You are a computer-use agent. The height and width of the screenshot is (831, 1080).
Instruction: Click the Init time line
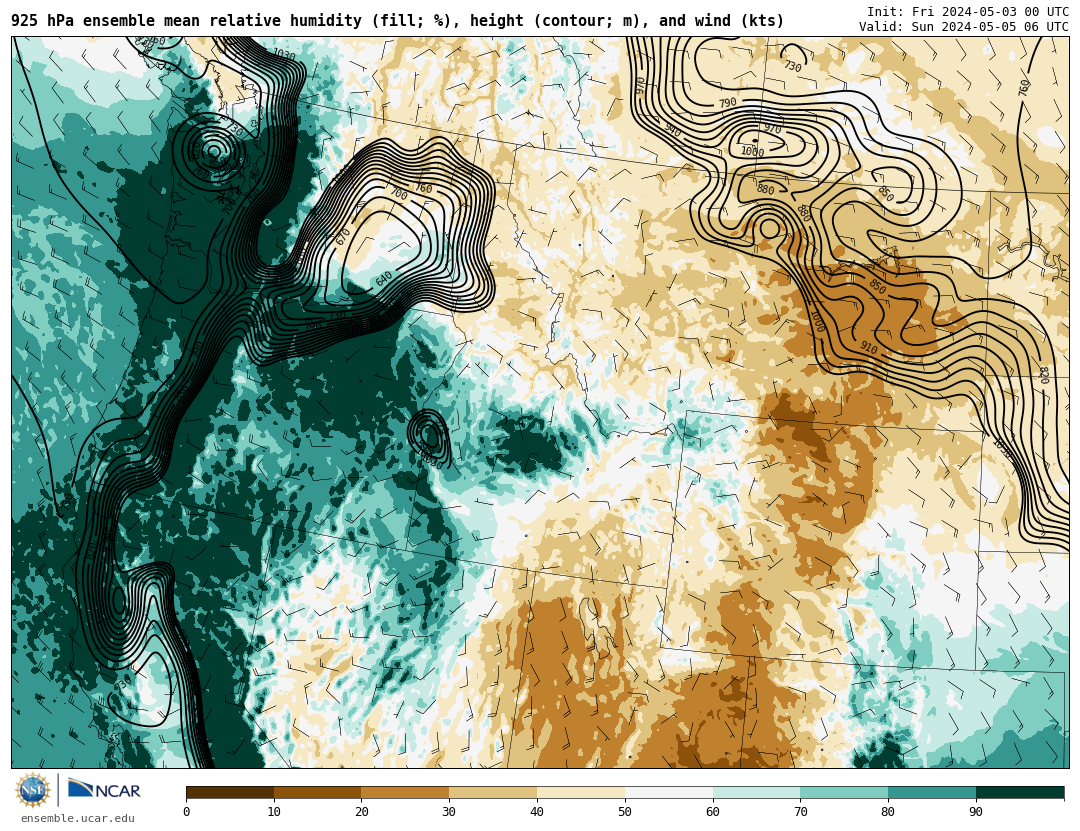click(x=968, y=12)
